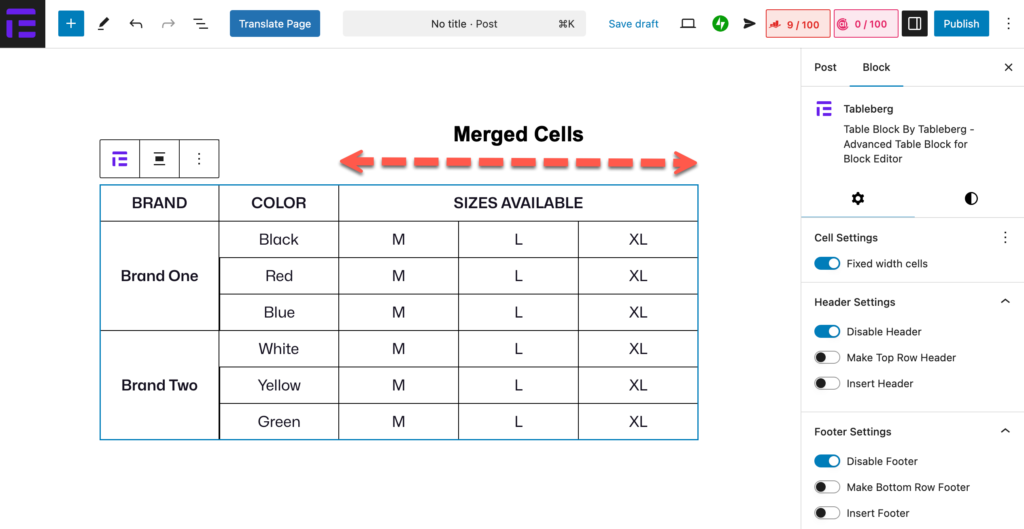This screenshot has height=529, width=1024.
Task: Enable Make Top Row Header
Action: coord(827,358)
